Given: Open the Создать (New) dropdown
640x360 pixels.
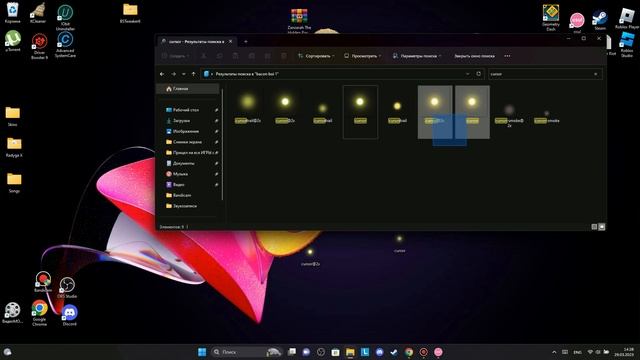Looking at the screenshot, I should coord(176,56).
